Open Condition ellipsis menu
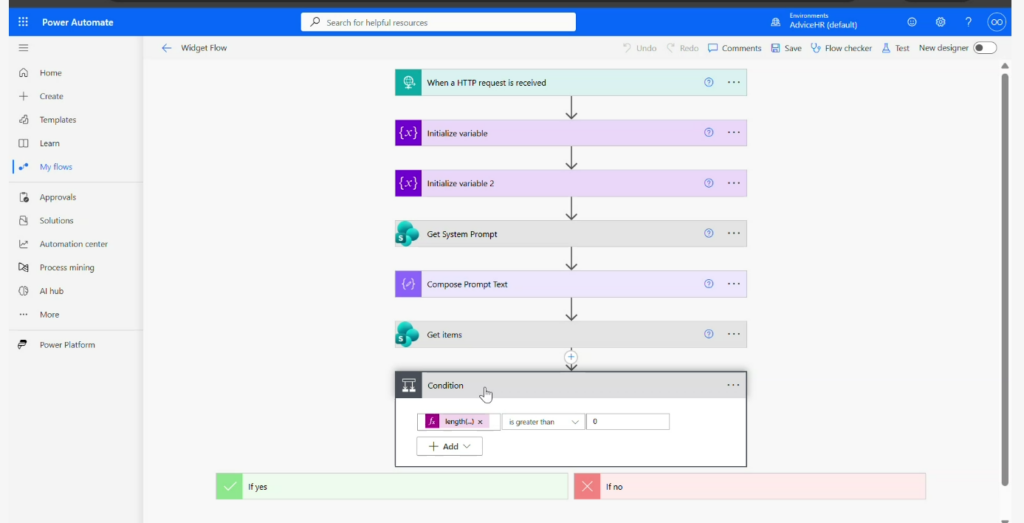The image size is (1024, 523). coord(733,385)
